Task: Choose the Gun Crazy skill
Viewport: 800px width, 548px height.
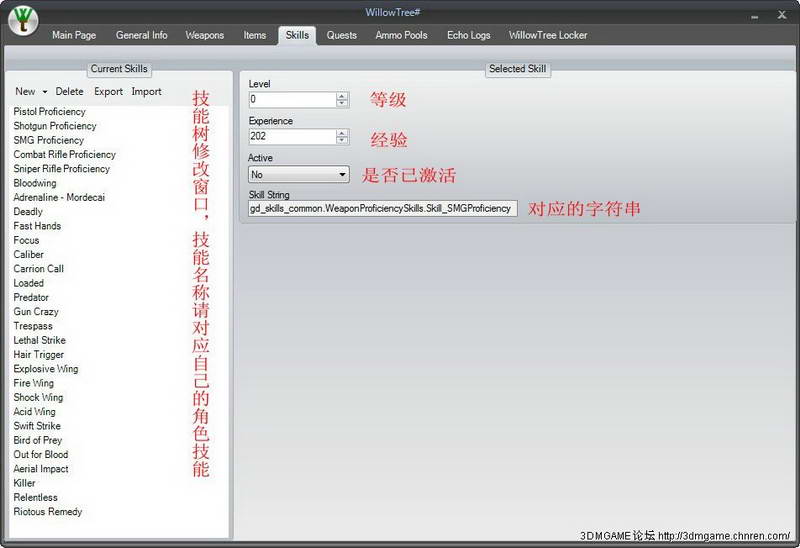Action: click(36, 312)
